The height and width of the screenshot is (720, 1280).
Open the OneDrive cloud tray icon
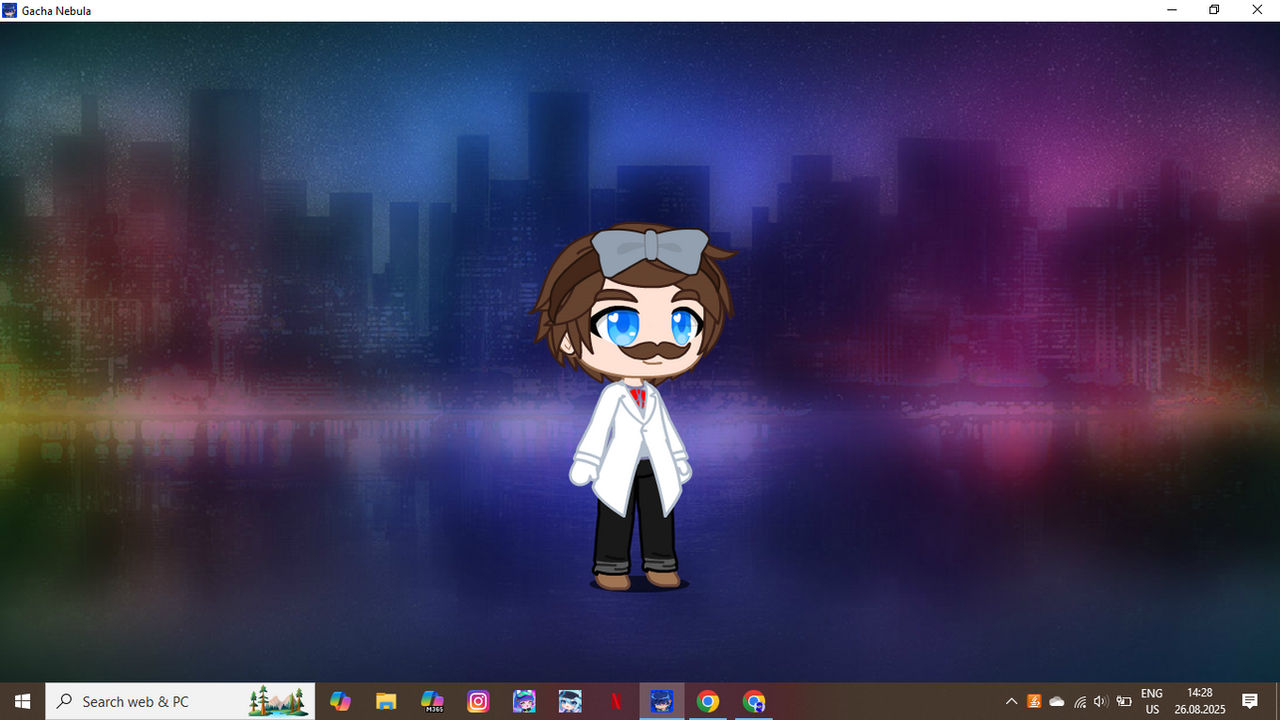(1057, 701)
